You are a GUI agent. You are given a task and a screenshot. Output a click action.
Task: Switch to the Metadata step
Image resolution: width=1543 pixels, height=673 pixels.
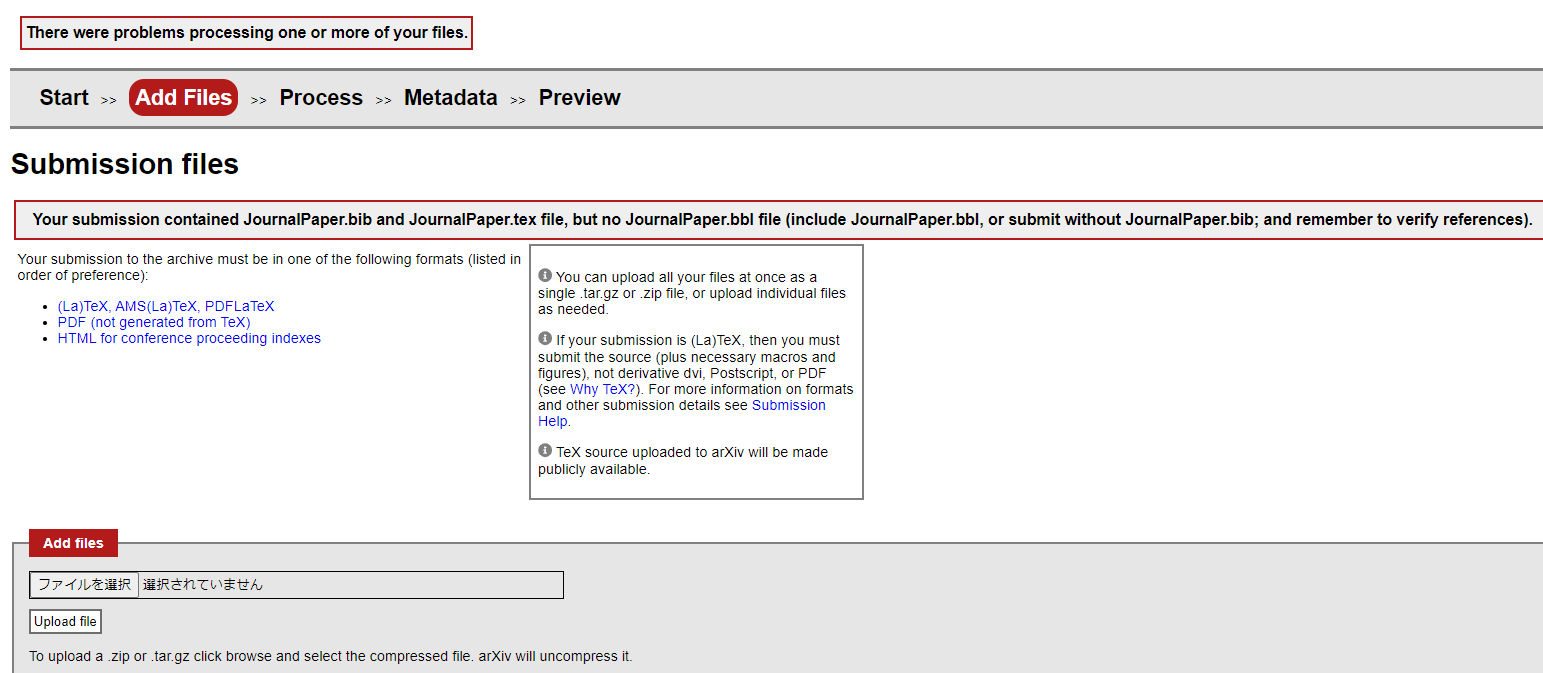tap(450, 98)
